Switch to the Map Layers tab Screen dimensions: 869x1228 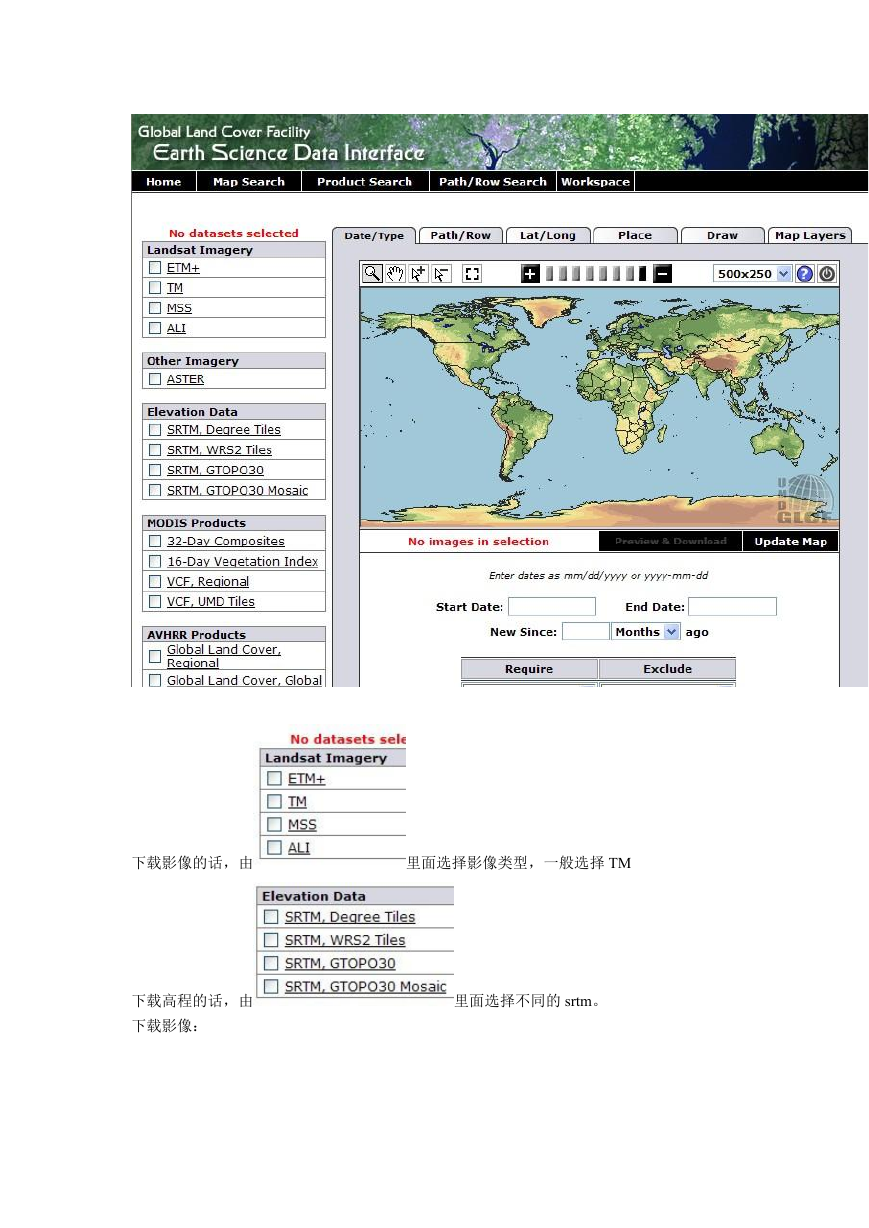coord(810,236)
